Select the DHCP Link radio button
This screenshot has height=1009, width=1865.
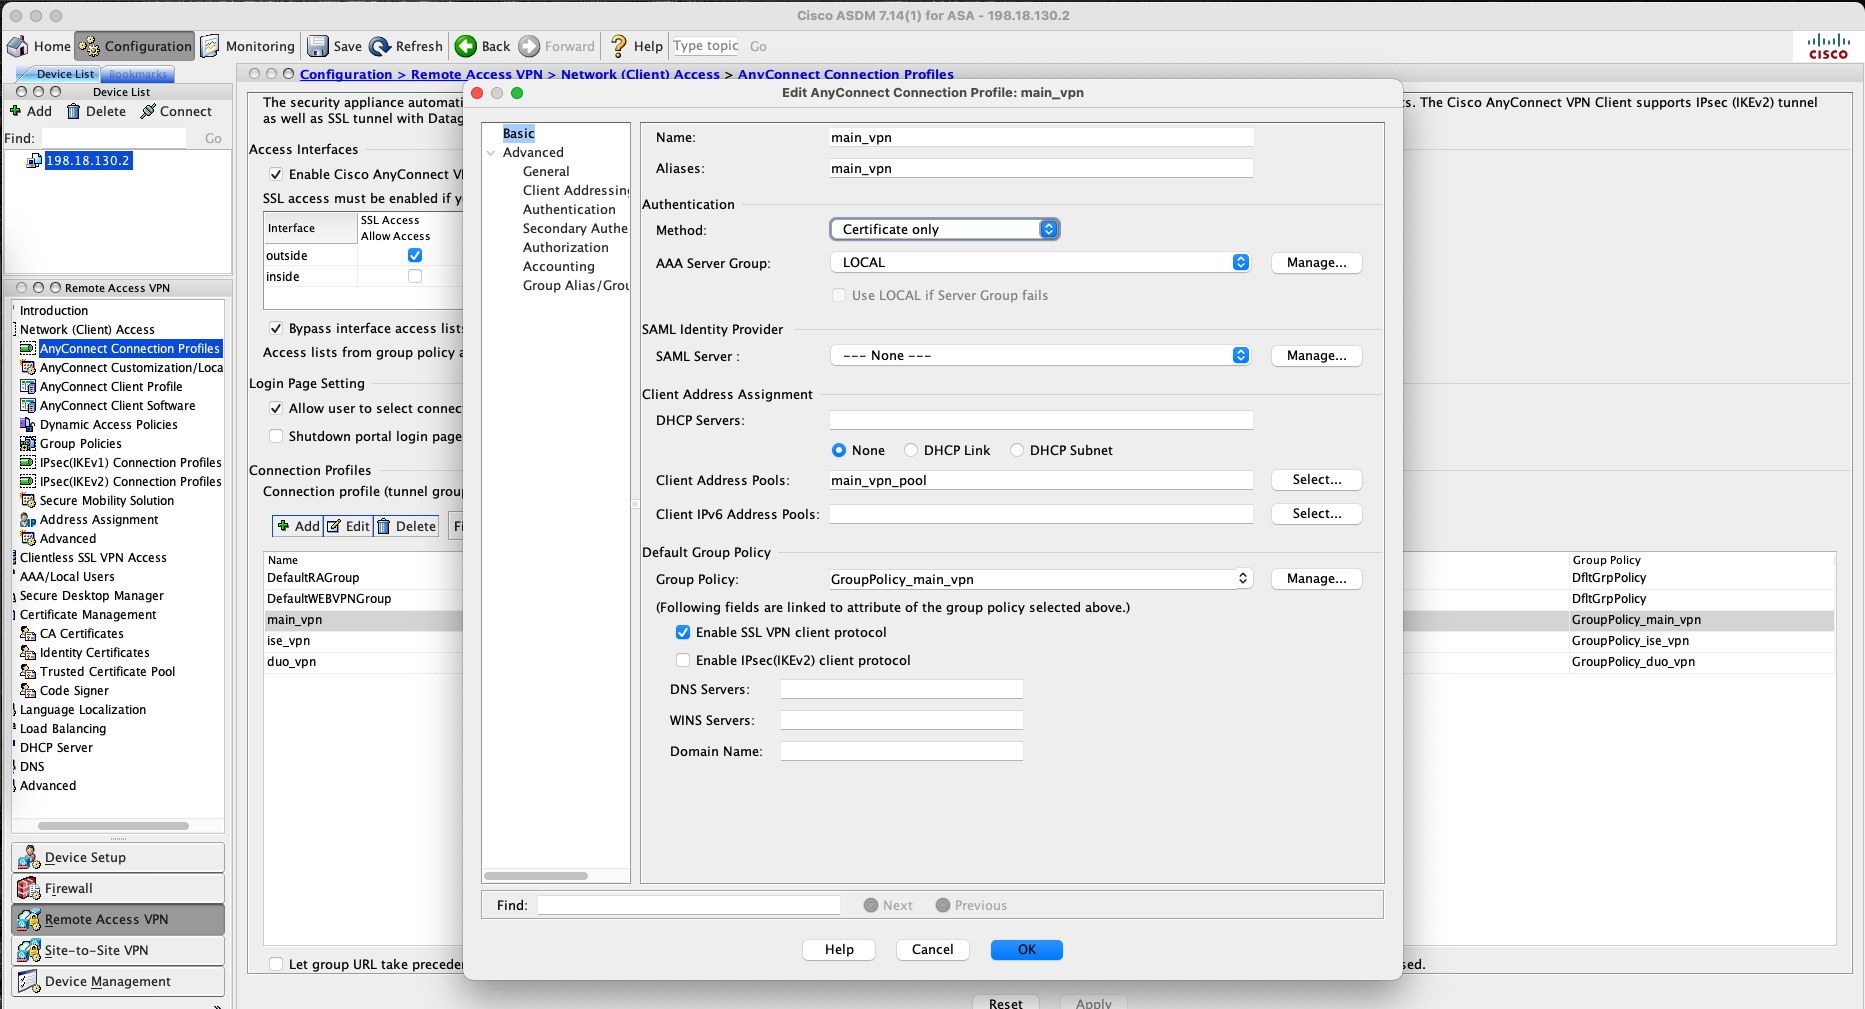coord(911,450)
